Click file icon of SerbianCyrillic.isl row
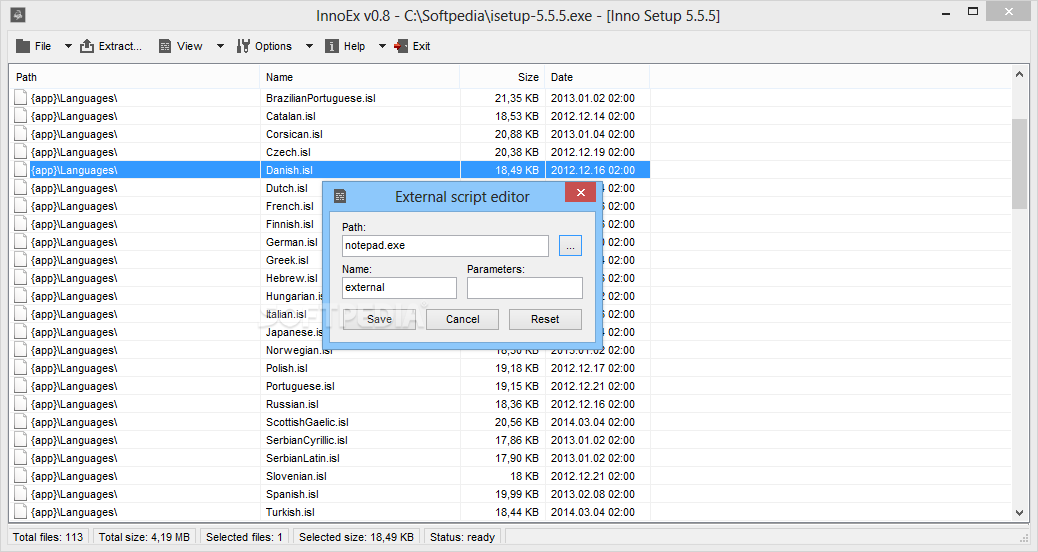Image resolution: width=1038 pixels, height=552 pixels. click(x=21, y=440)
